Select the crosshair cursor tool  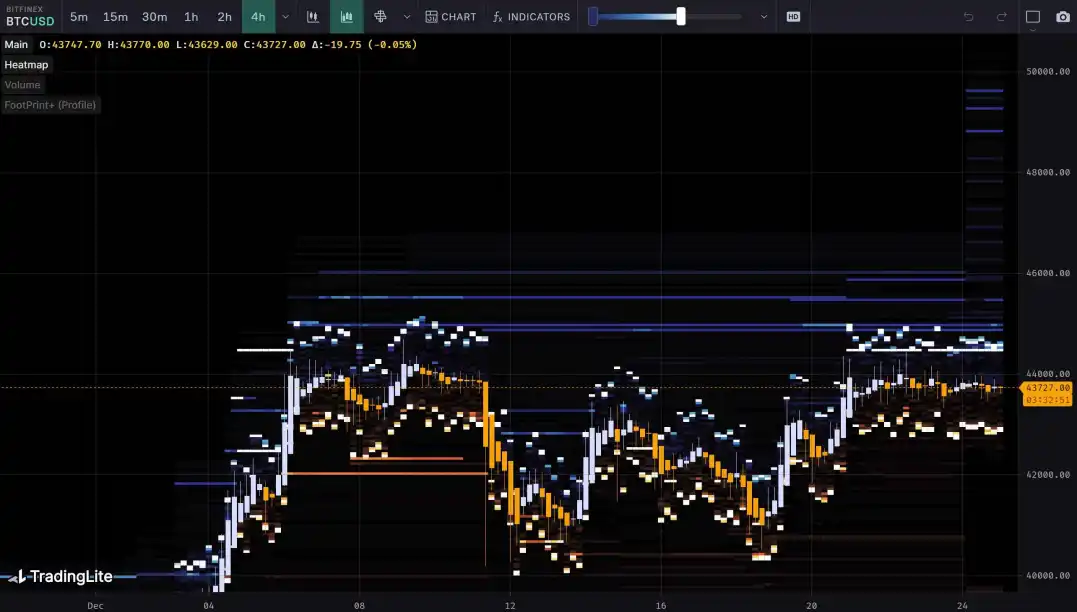[380, 17]
